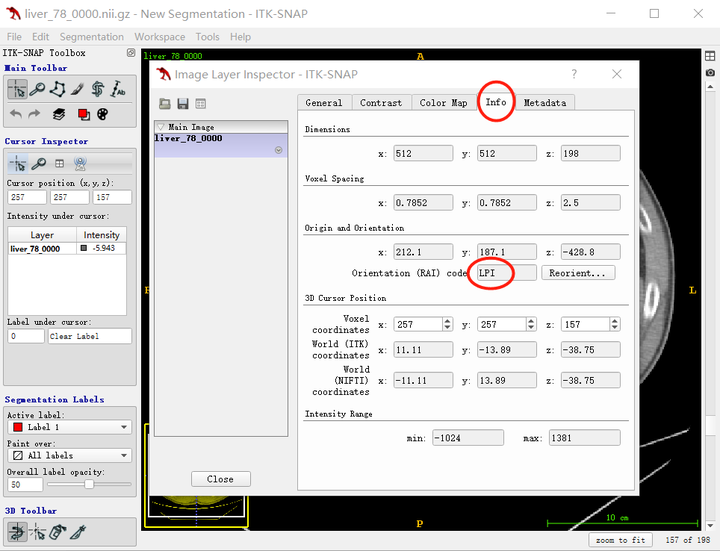Select the Paintbrush tool

point(77,89)
